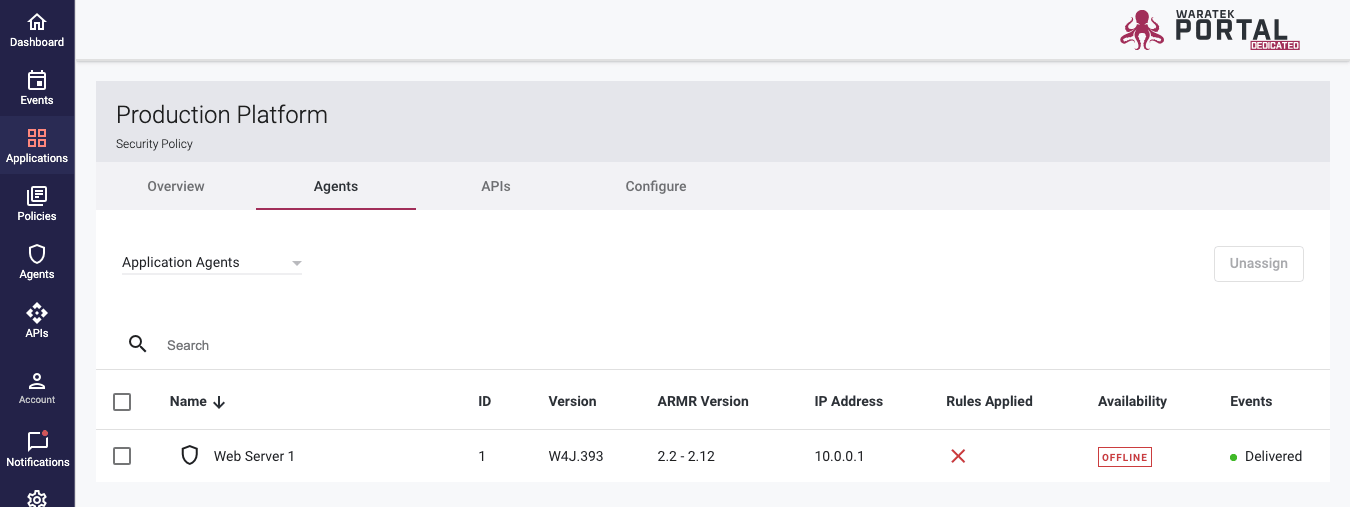Focus the Search input field

click(740, 345)
